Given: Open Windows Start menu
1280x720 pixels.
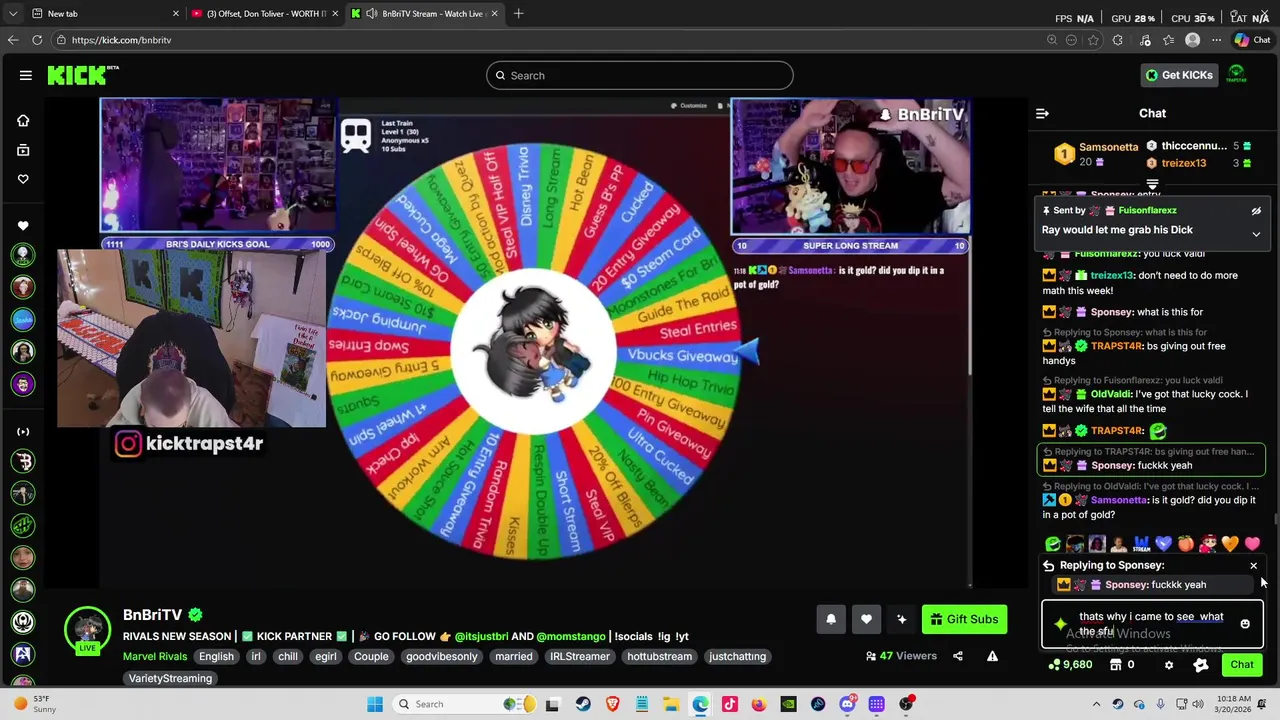Looking at the screenshot, I should (x=375, y=704).
